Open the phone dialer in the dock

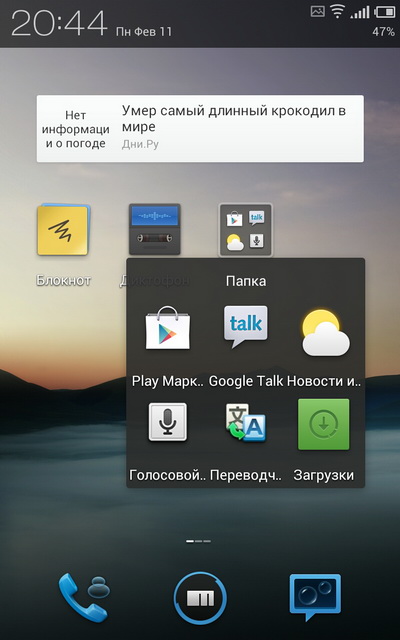click(84, 597)
